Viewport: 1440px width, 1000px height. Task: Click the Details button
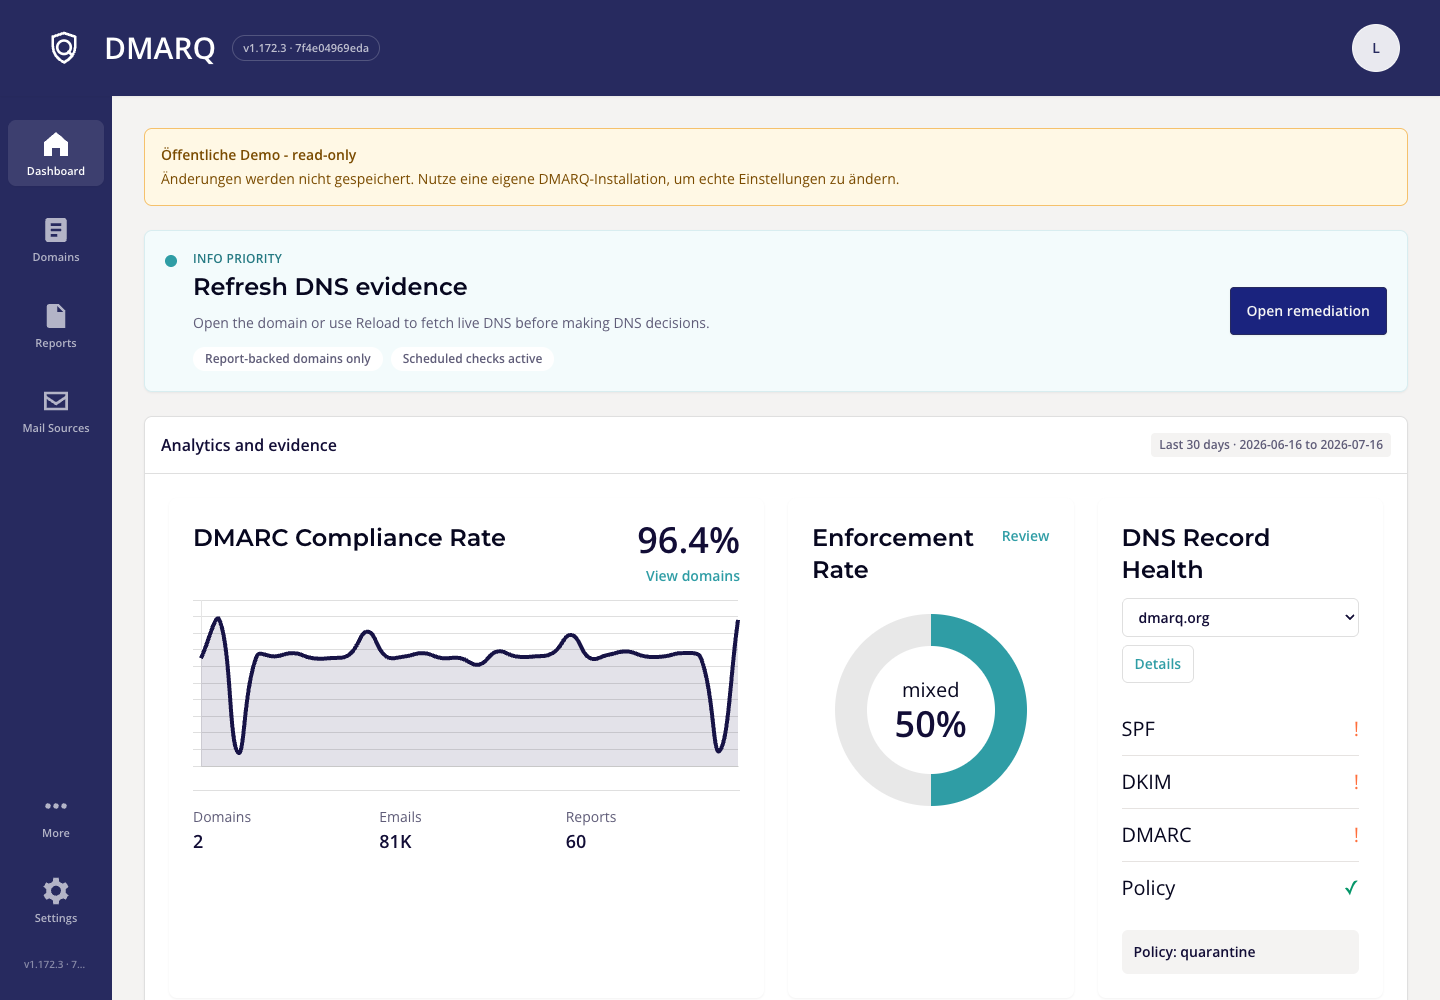click(1158, 664)
